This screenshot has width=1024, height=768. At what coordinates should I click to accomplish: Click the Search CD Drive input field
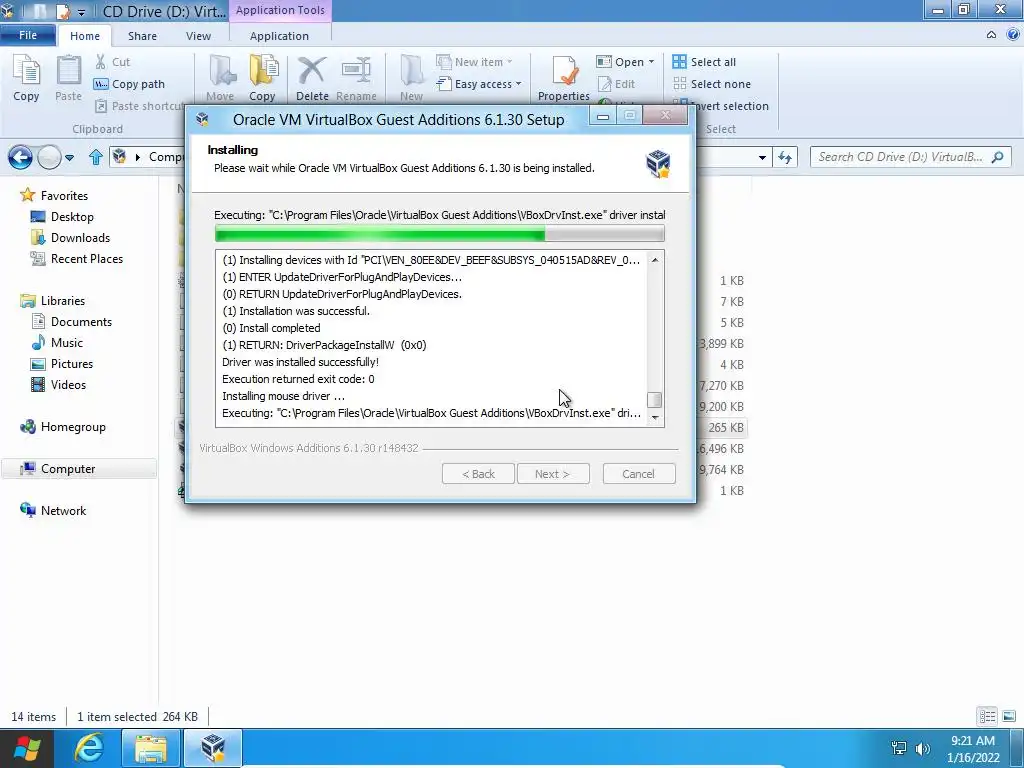pos(910,157)
